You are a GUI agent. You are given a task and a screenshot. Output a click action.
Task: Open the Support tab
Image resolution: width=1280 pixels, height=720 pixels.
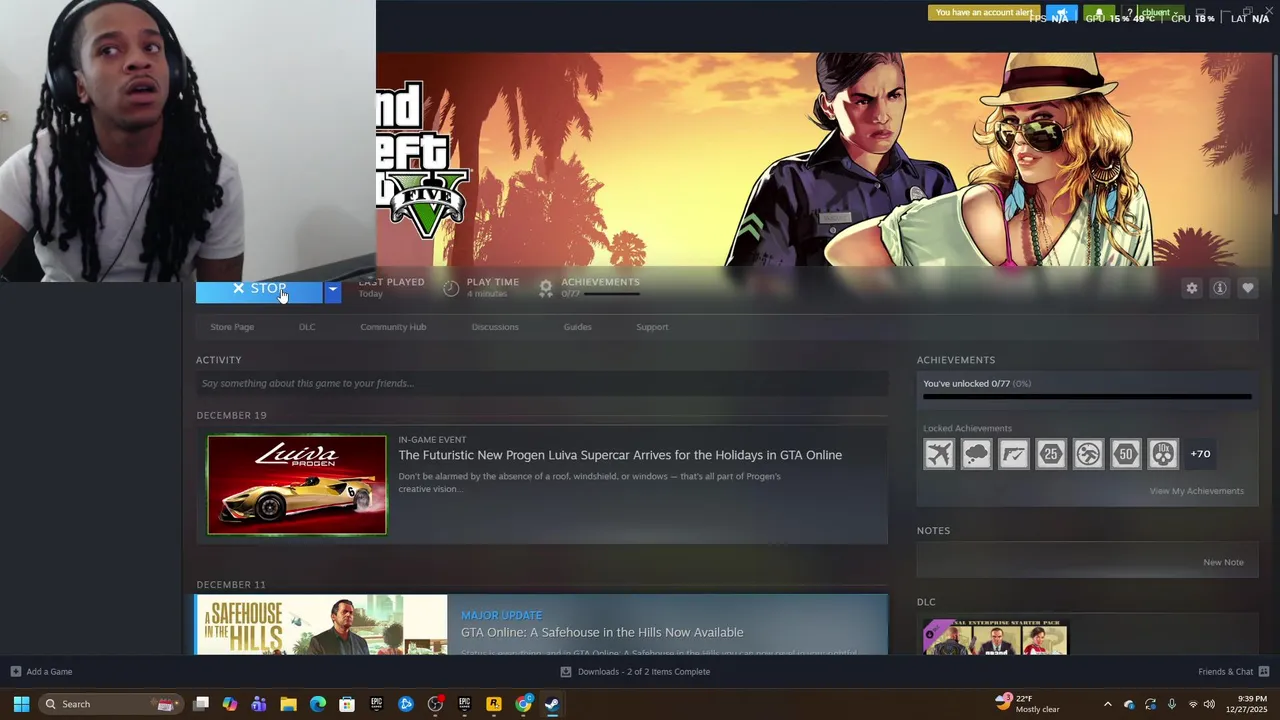coord(652,327)
